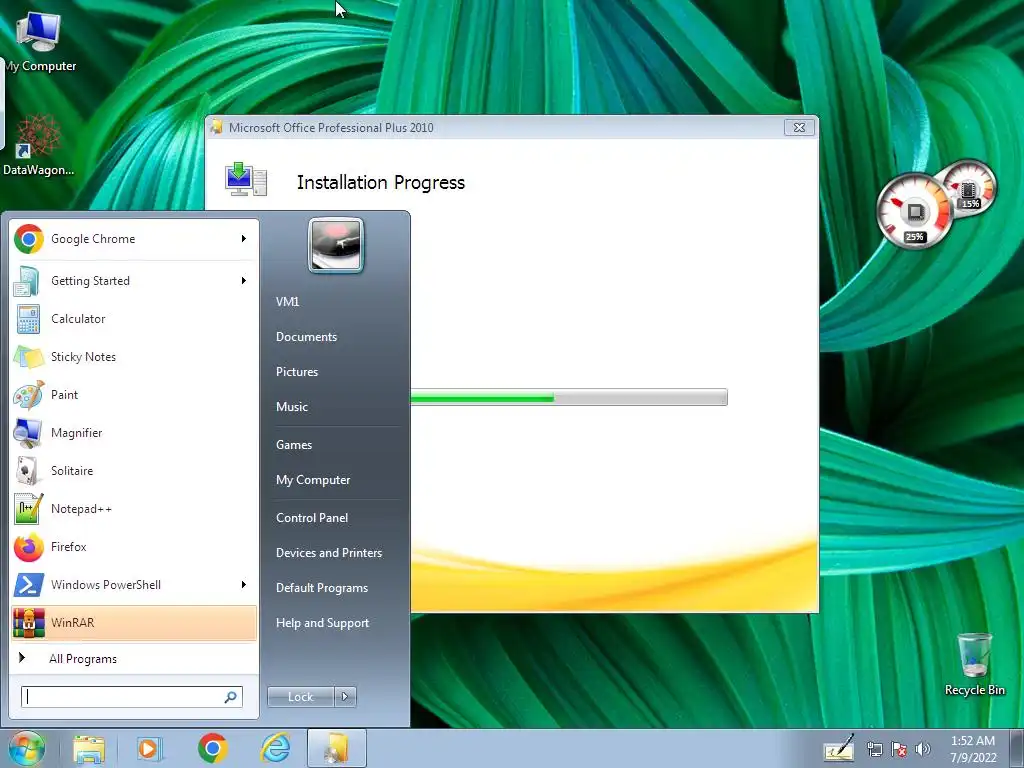The height and width of the screenshot is (768, 1024).
Task: Click the Lock button
Action: click(x=301, y=697)
